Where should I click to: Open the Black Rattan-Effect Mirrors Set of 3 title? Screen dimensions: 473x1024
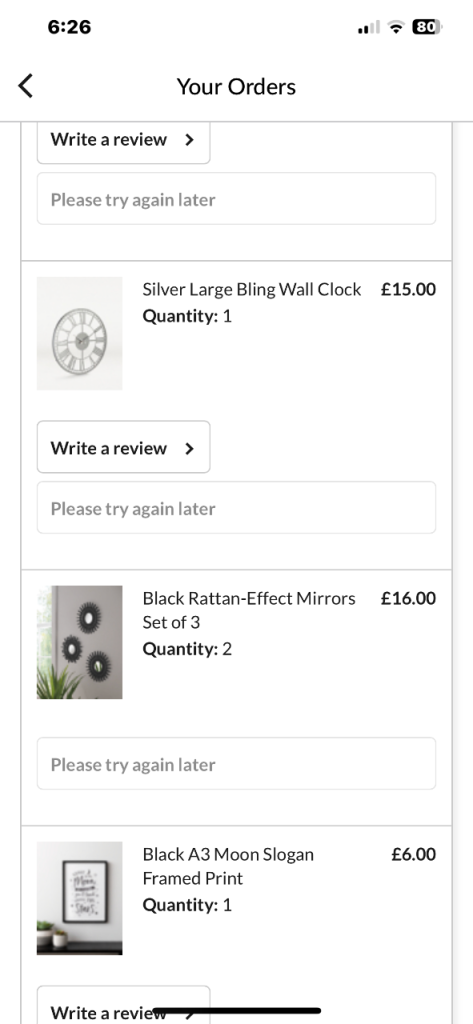point(249,610)
